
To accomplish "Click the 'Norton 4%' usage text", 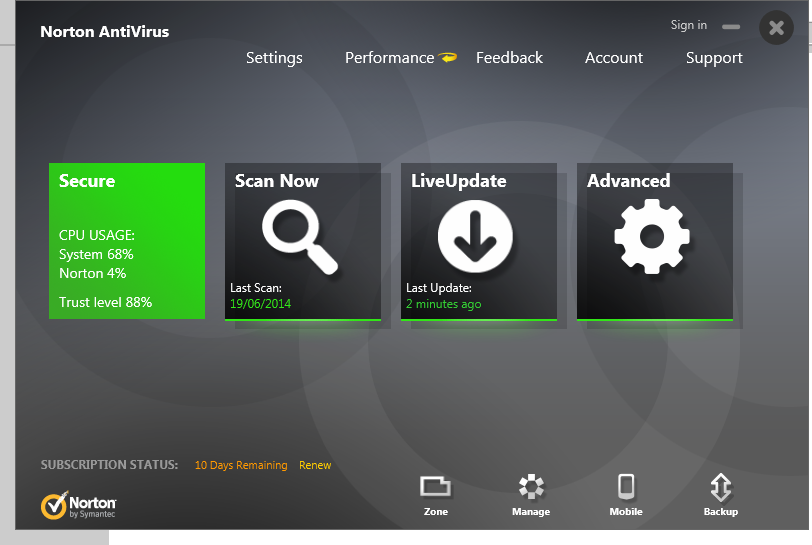I will coord(92,273).
